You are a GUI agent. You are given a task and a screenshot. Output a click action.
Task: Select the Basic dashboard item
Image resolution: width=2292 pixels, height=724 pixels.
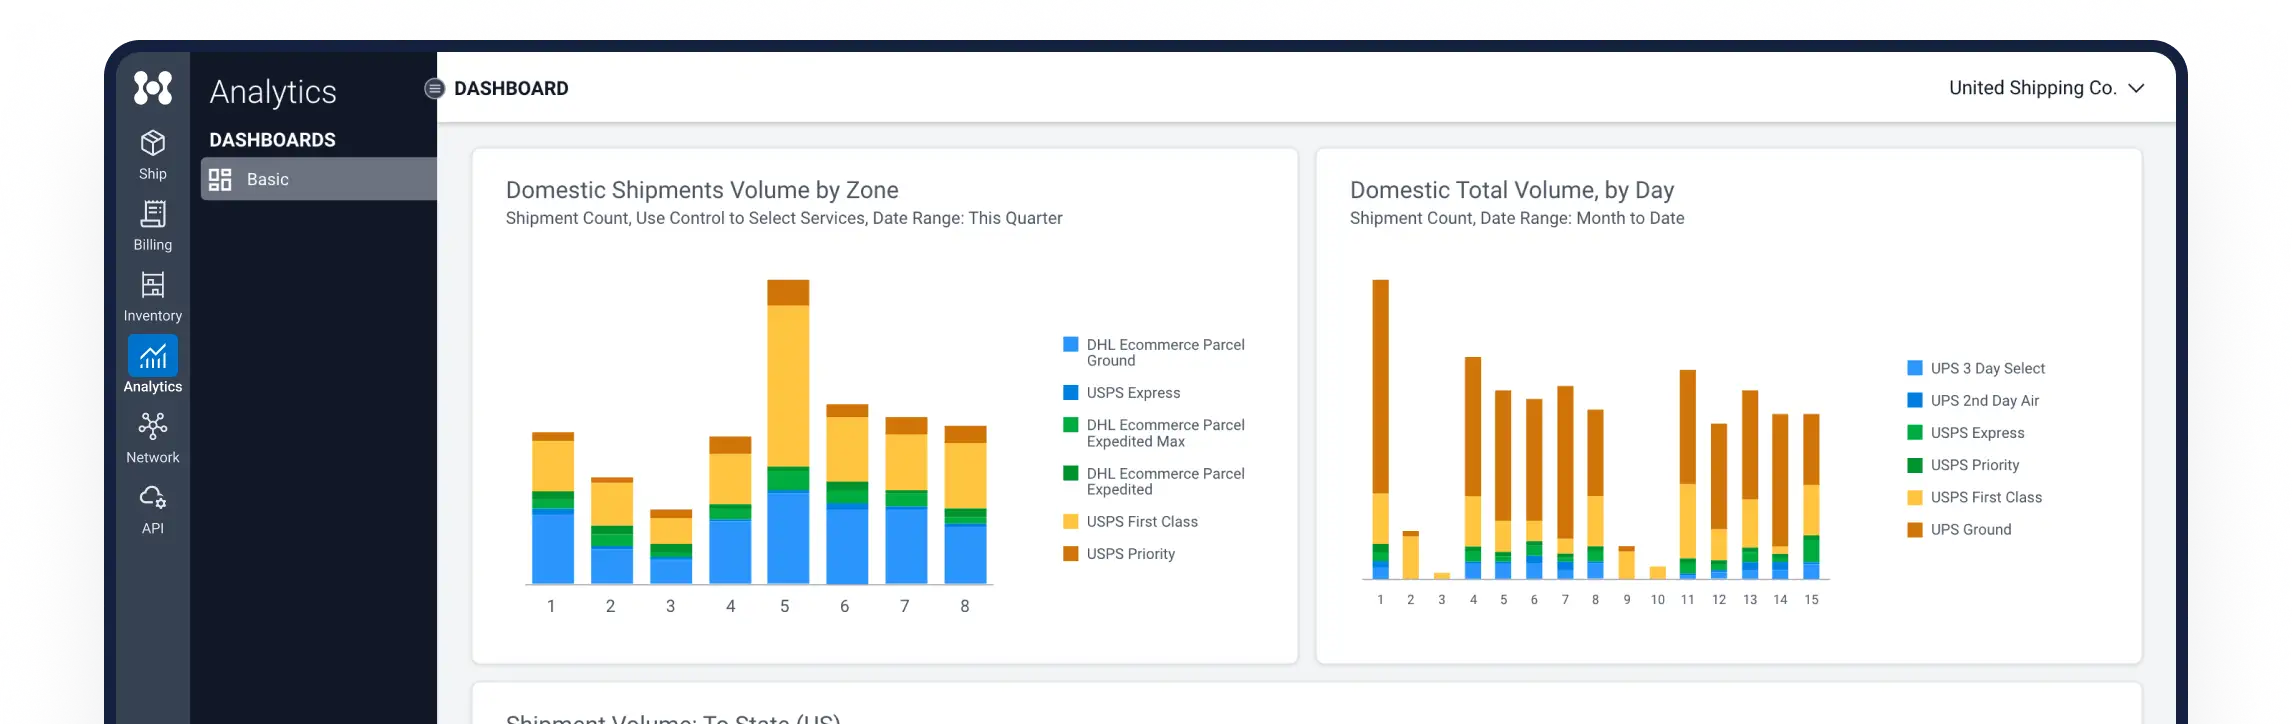[x=319, y=179]
